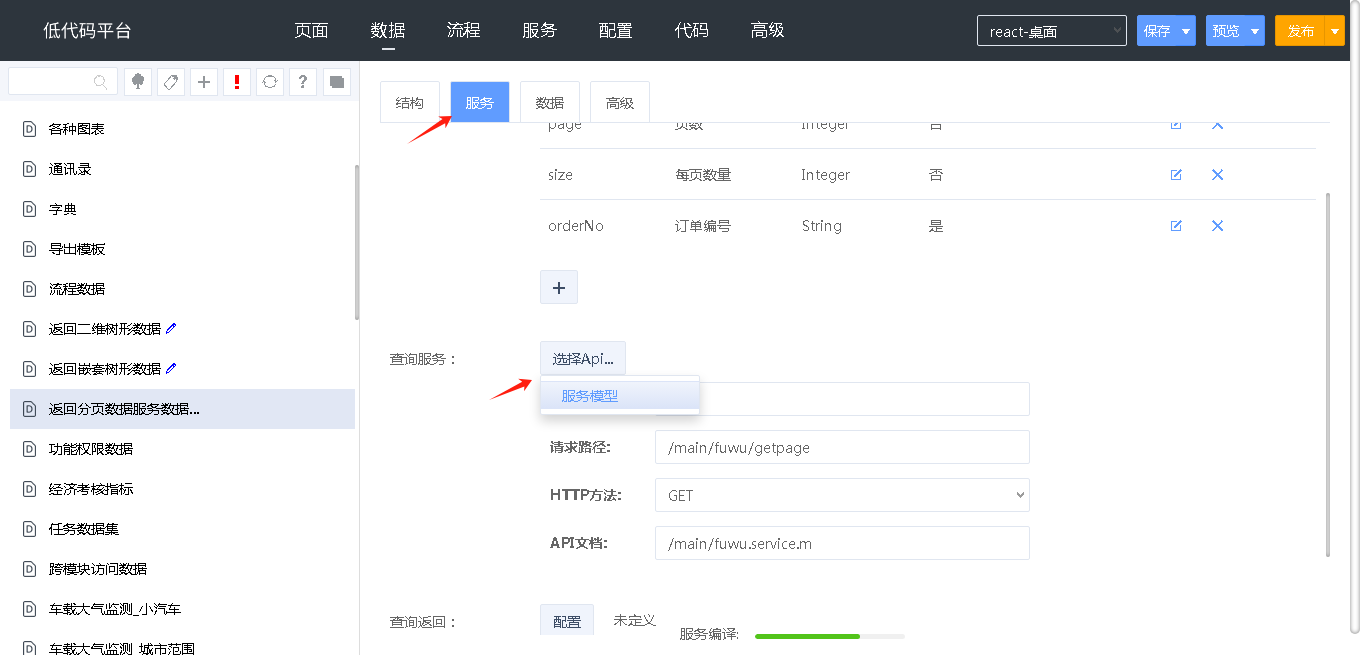Click the refresh icon in sidebar toolbar
The width and height of the screenshot is (1360, 655).
tap(270, 82)
